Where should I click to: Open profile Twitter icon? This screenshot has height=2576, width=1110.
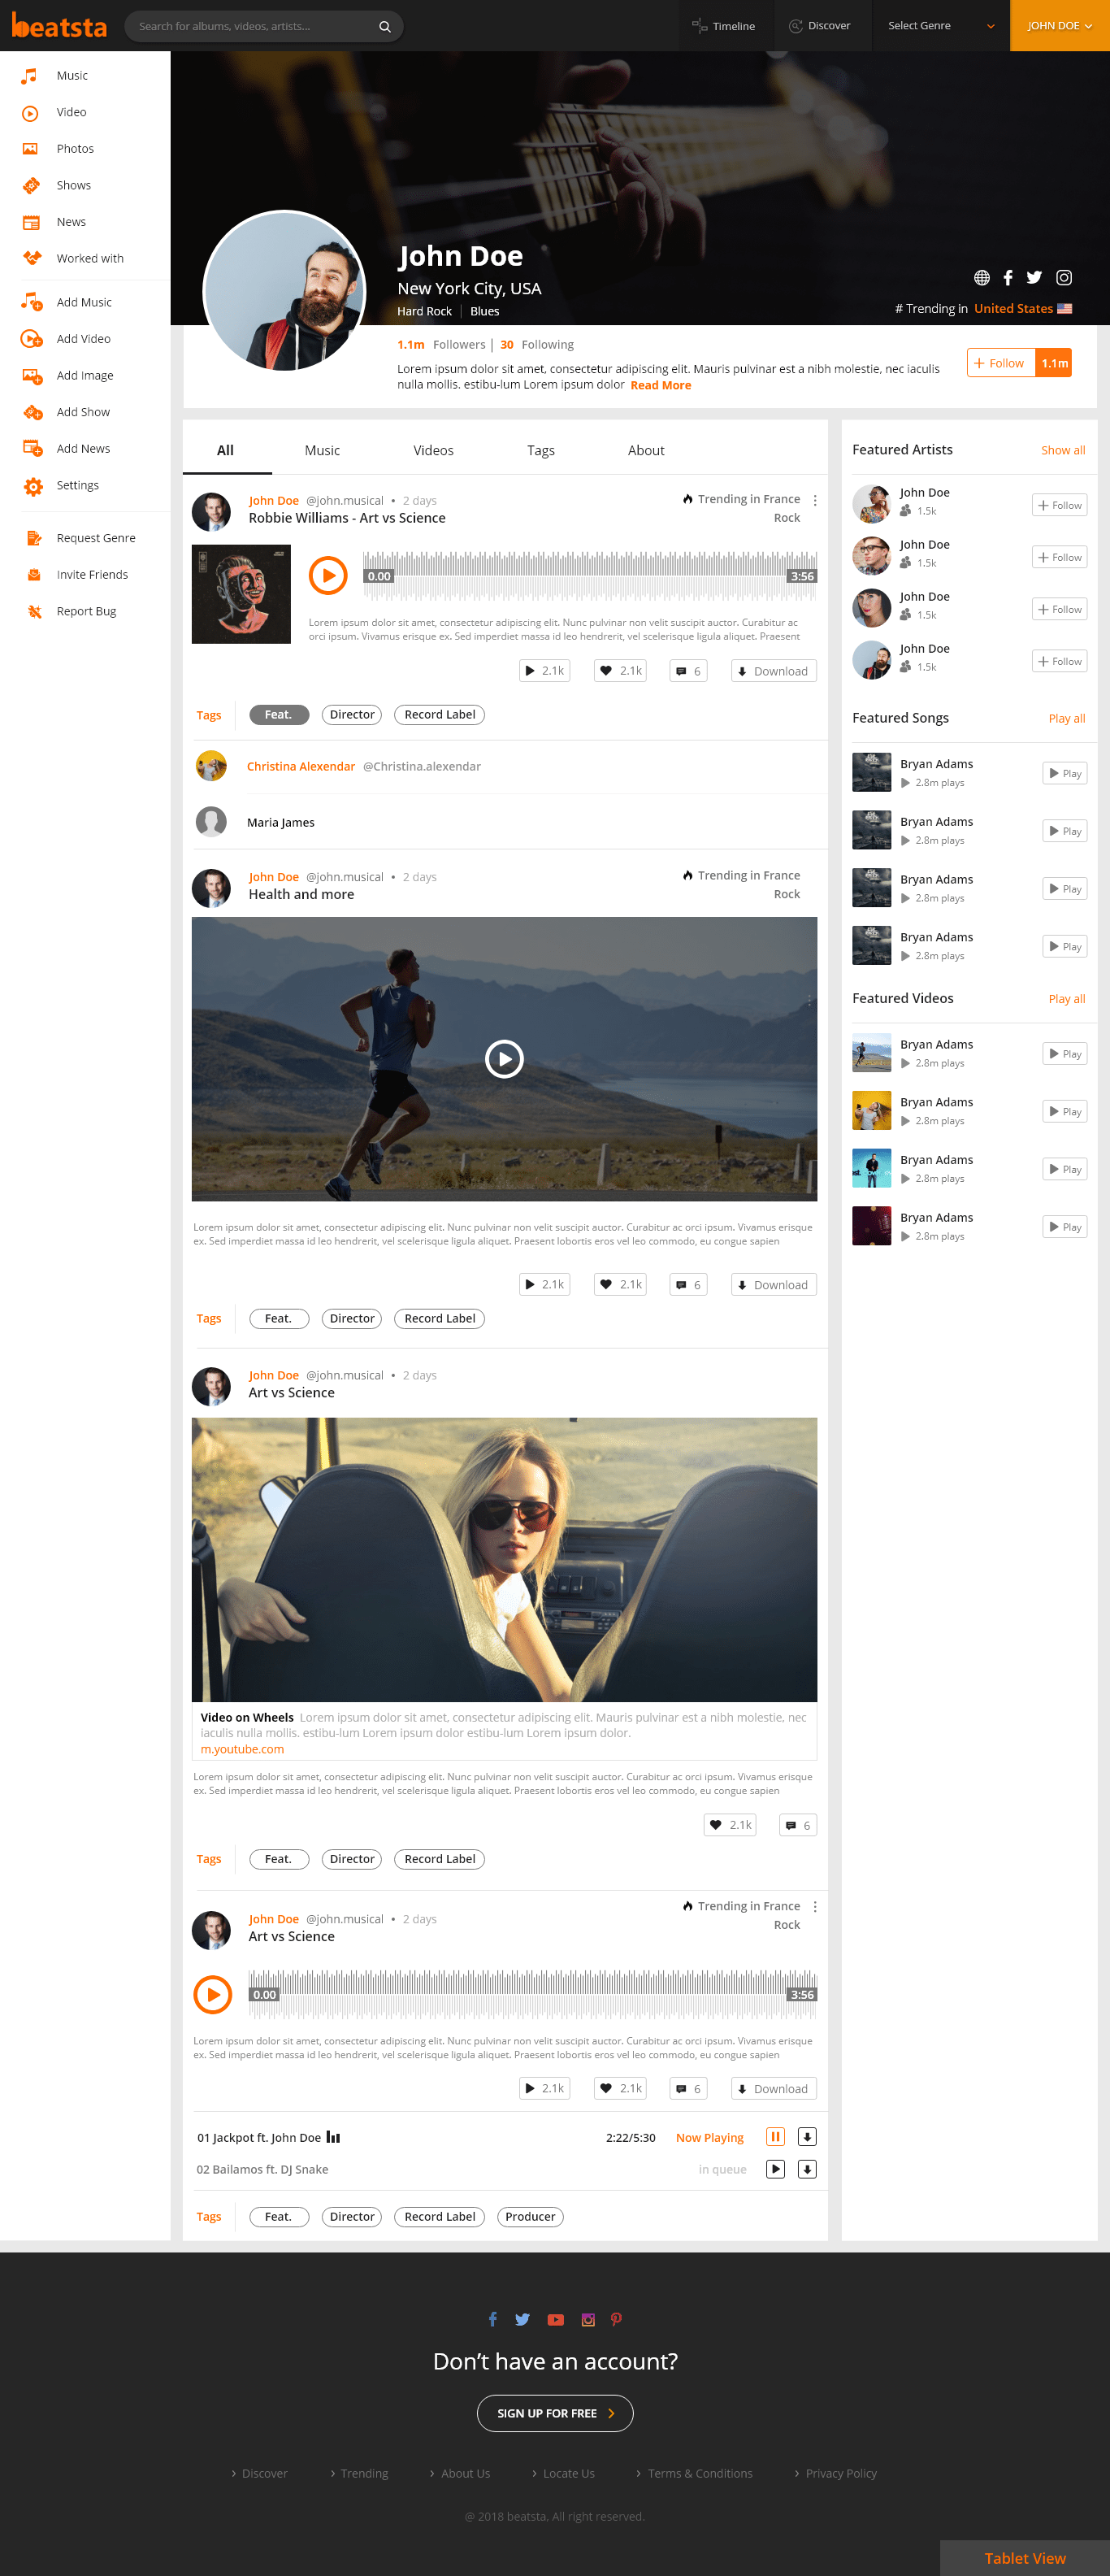point(1034,278)
